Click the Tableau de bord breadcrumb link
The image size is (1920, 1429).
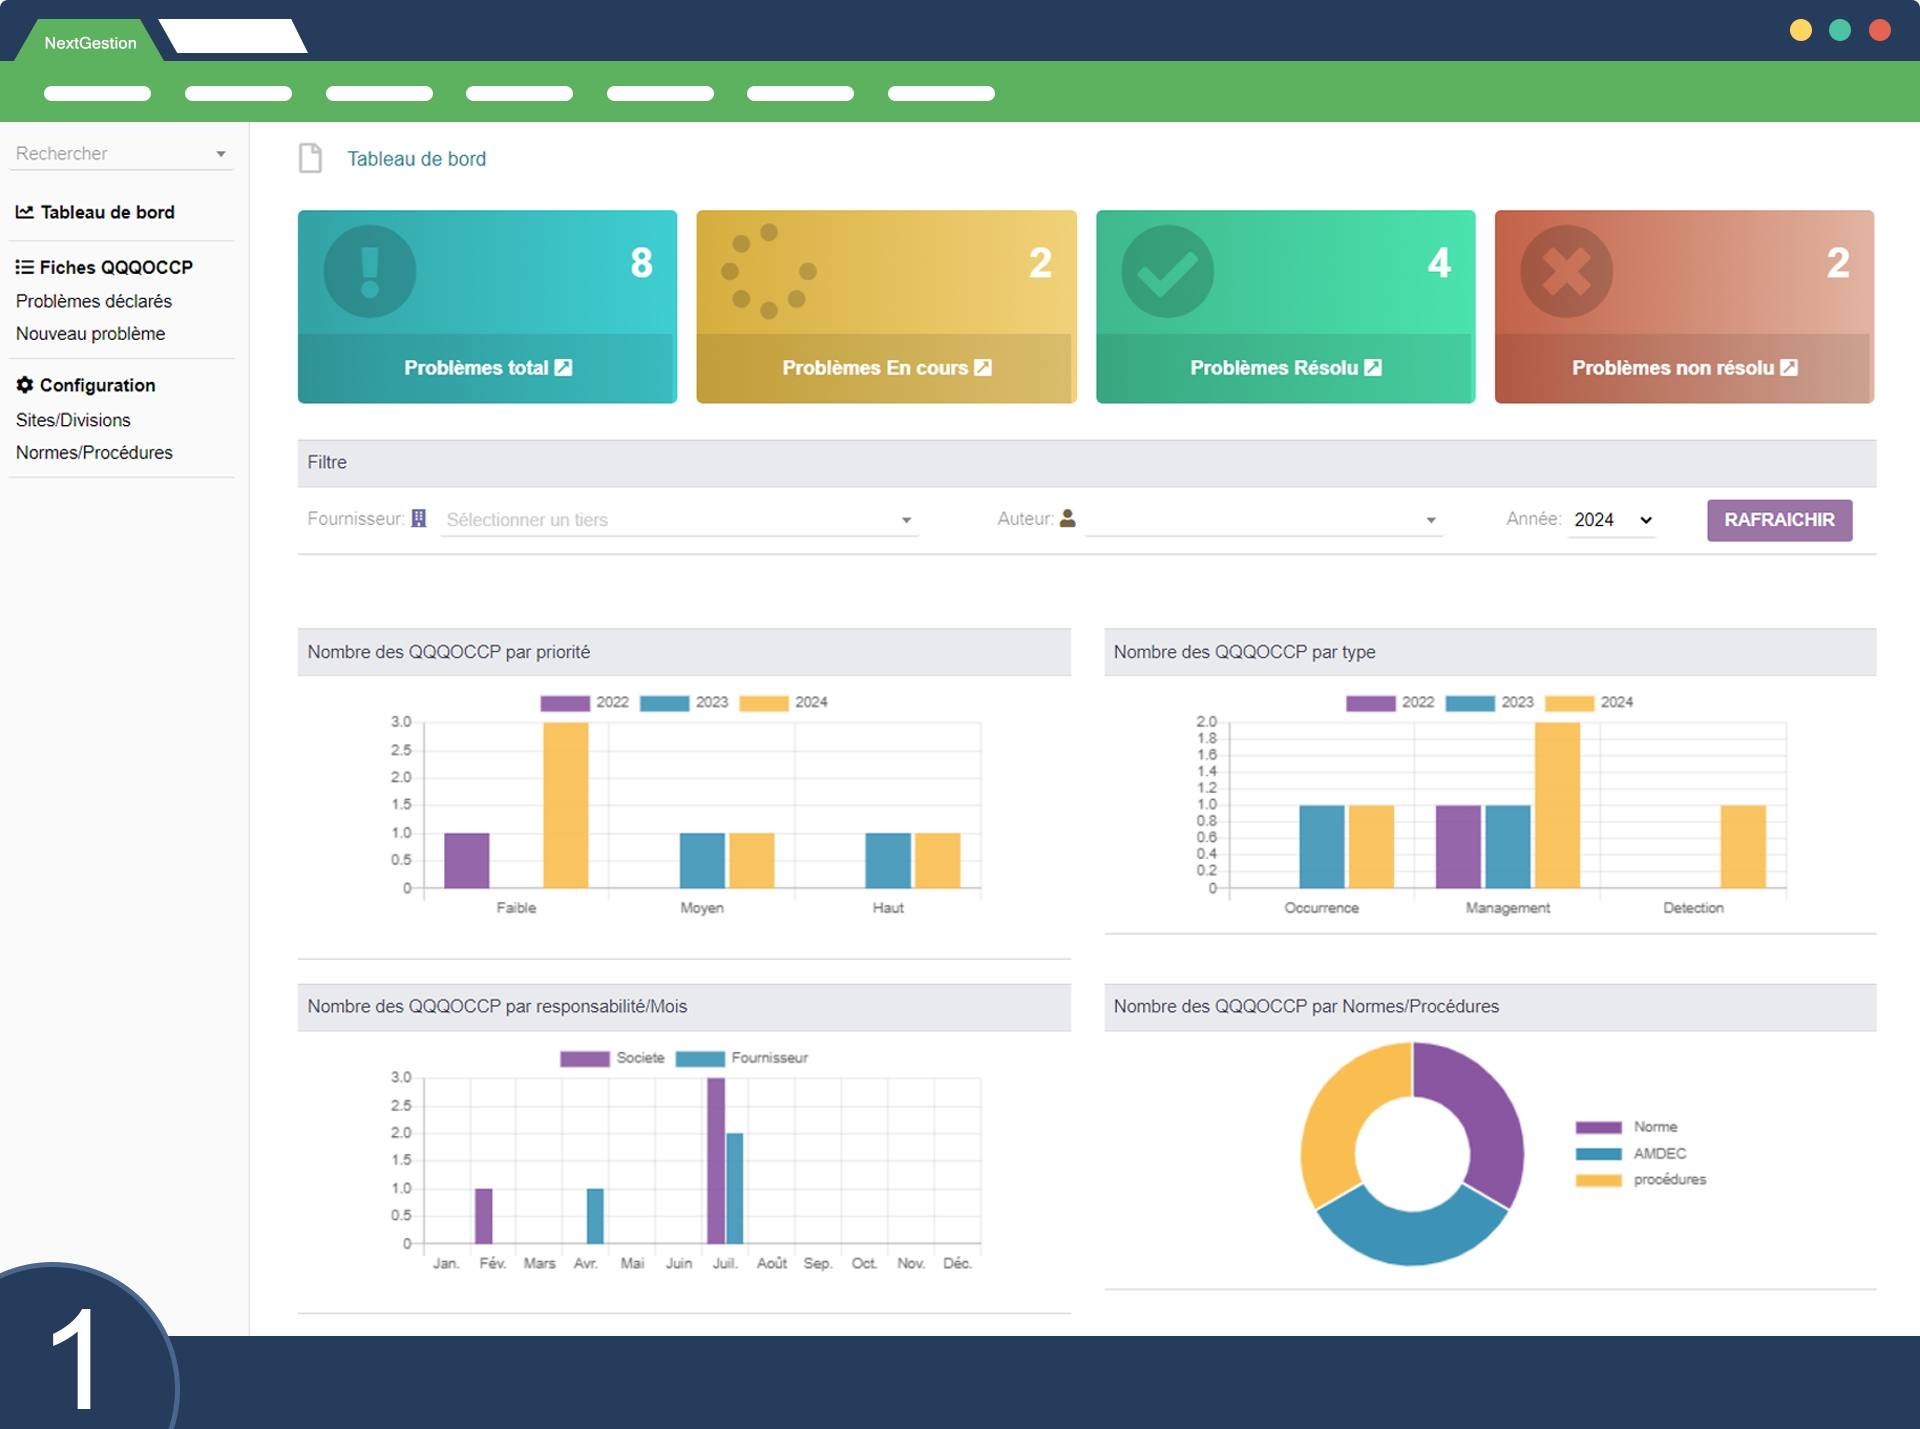pos(416,159)
